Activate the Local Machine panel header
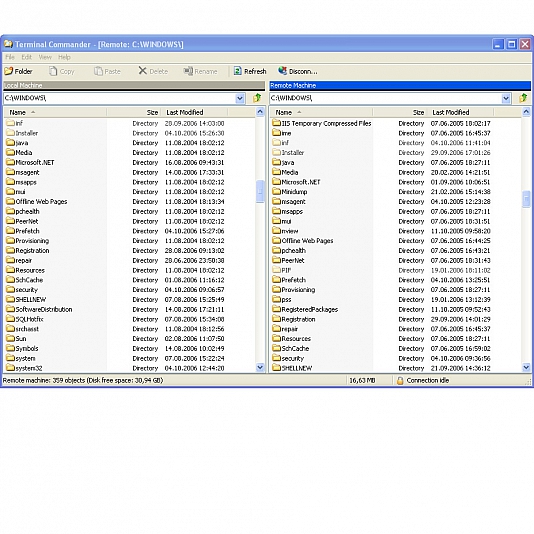Image resolution: width=534 pixels, height=534 pixels. pyautogui.click(x=134, y=85)
